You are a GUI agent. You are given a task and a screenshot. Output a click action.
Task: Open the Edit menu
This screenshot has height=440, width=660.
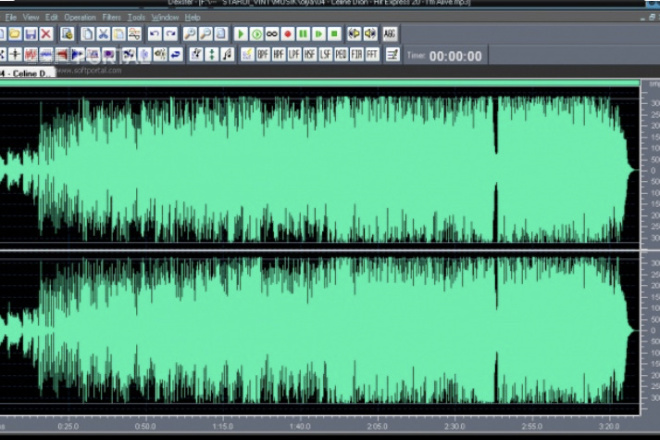point(51,17)
